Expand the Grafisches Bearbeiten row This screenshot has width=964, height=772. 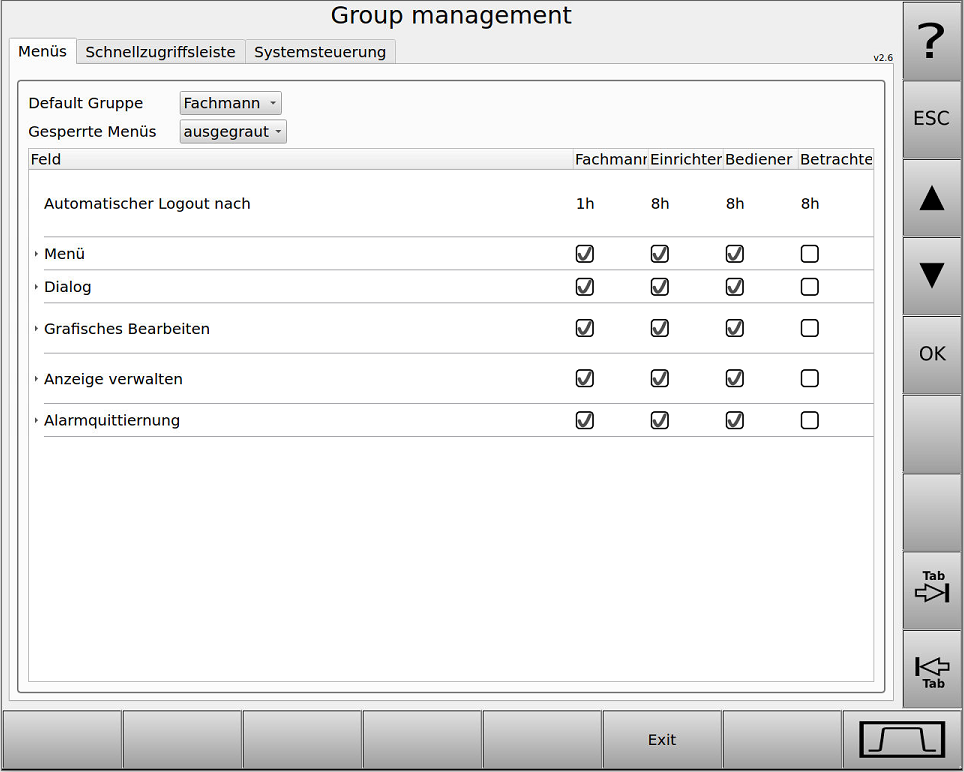coord(35,328)
